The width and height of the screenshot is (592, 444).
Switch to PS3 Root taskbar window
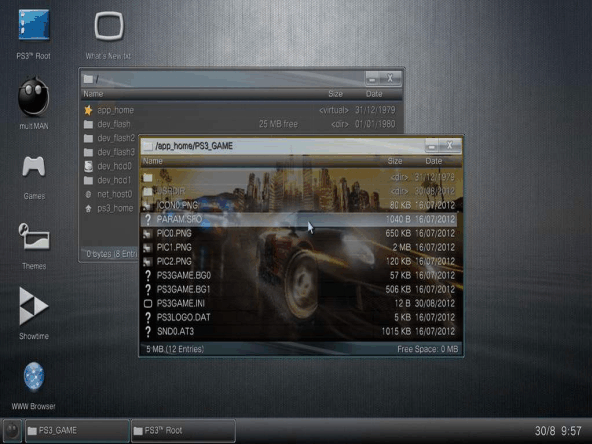click(183, 430)
